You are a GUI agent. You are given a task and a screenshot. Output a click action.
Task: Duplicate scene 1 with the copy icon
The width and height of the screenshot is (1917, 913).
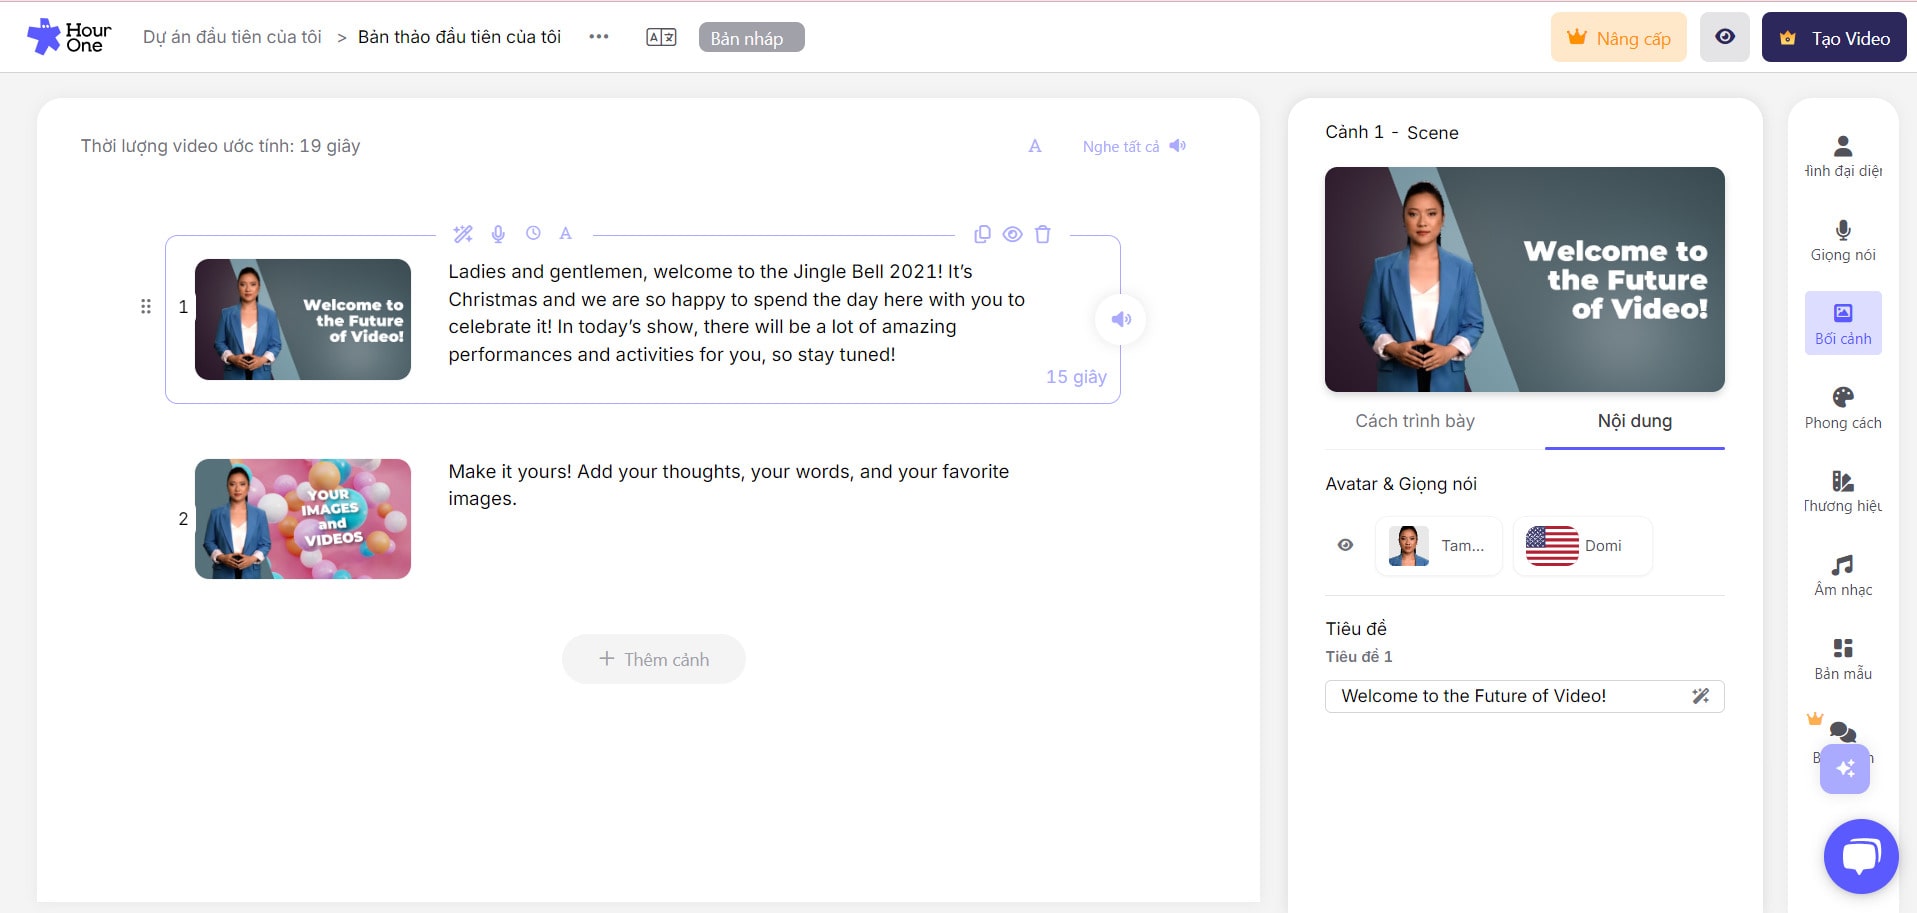(x=982, y=234)
